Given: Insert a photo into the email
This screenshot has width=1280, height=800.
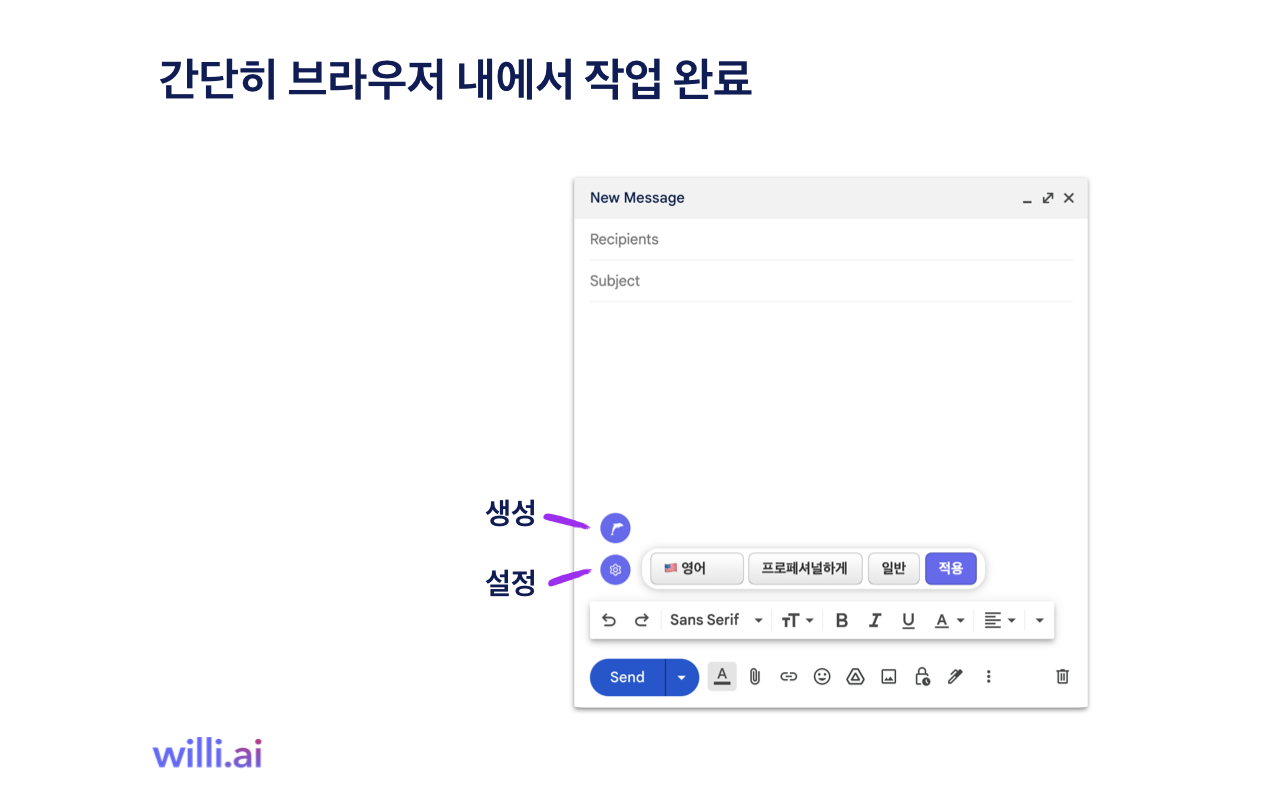Looking at the screenshot, I should click(888, 677).
